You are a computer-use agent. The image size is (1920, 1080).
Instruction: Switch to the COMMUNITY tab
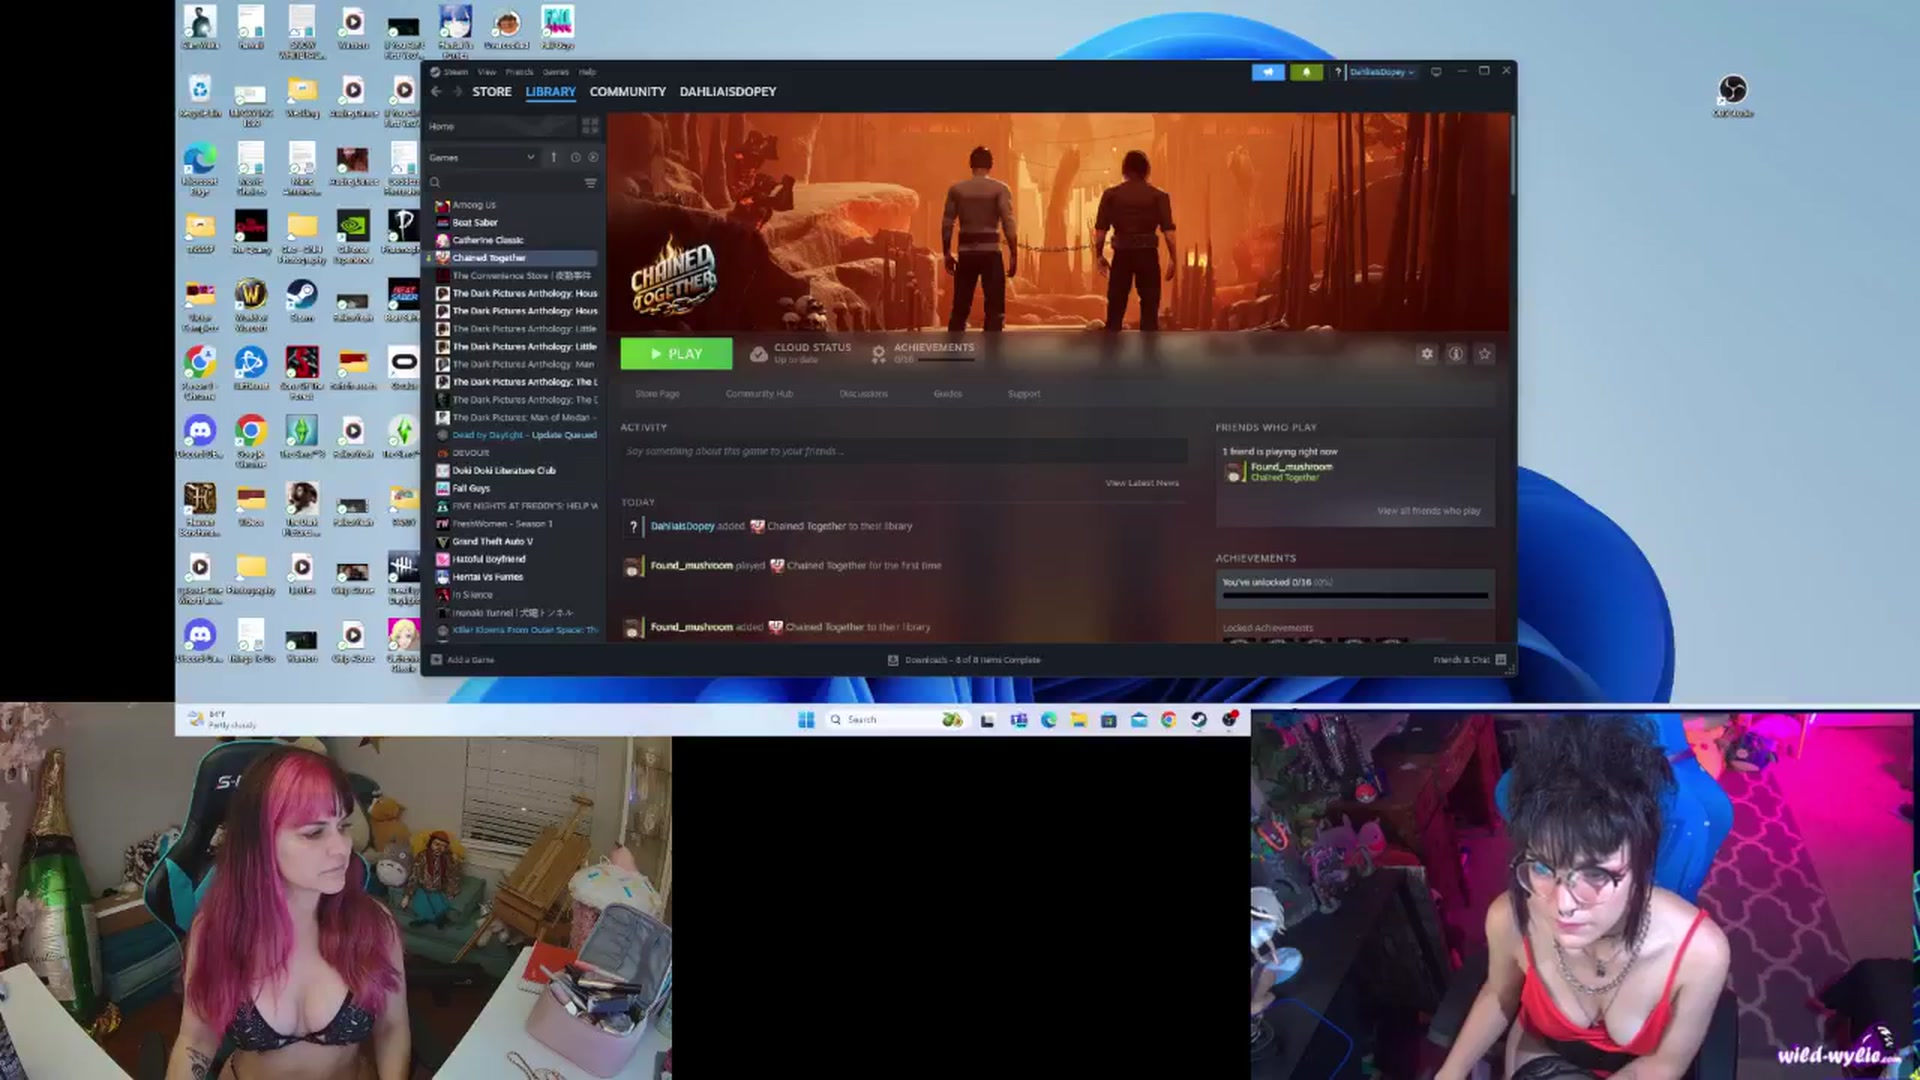[x=627, y=91]
